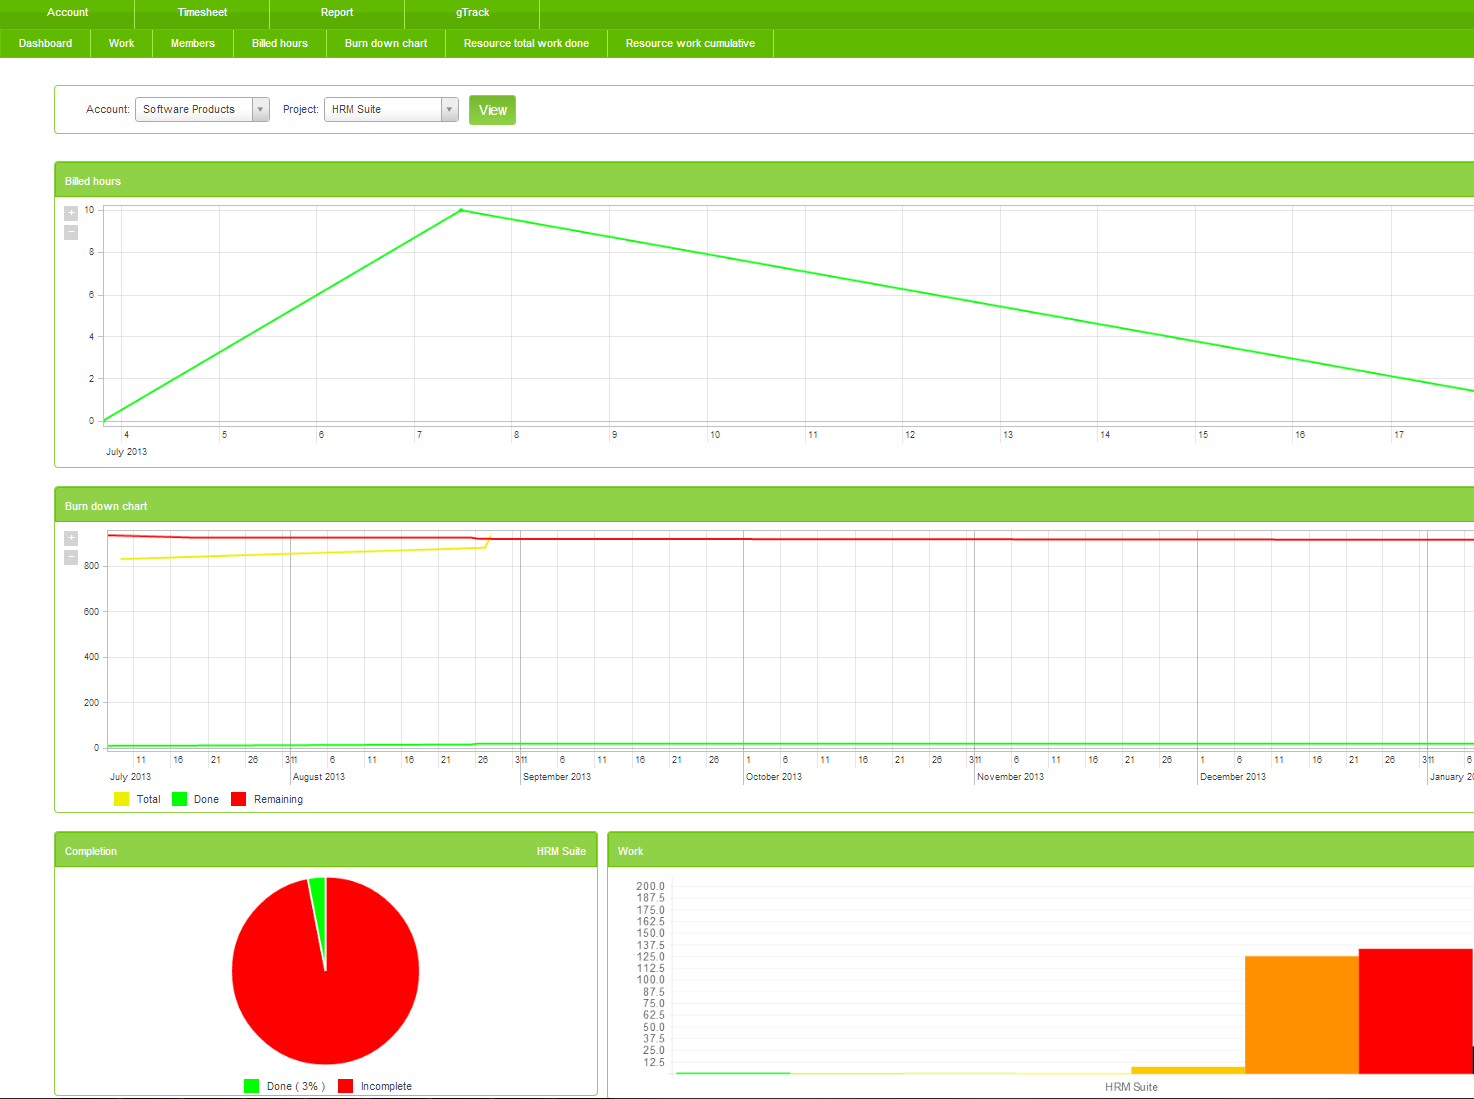Click the Incomplete legend entry under pie chart
This screenshot has height=1099, width=1474.
pyautogui.click(x=375, y=1086)
